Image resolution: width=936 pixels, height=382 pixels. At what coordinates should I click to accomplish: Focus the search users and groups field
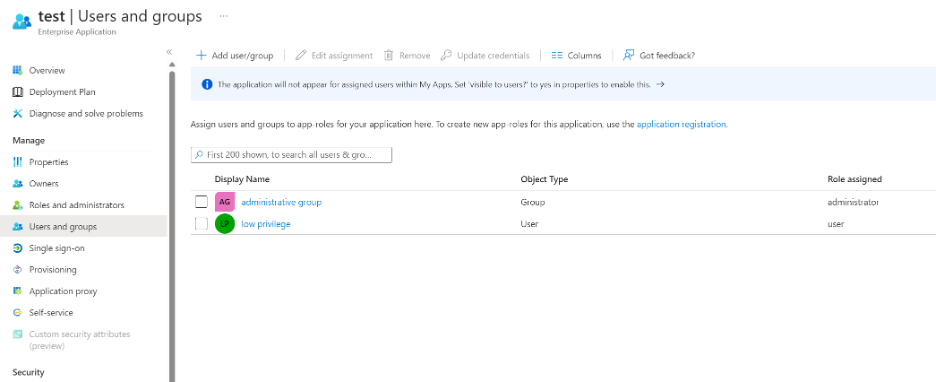pos(291,155)
